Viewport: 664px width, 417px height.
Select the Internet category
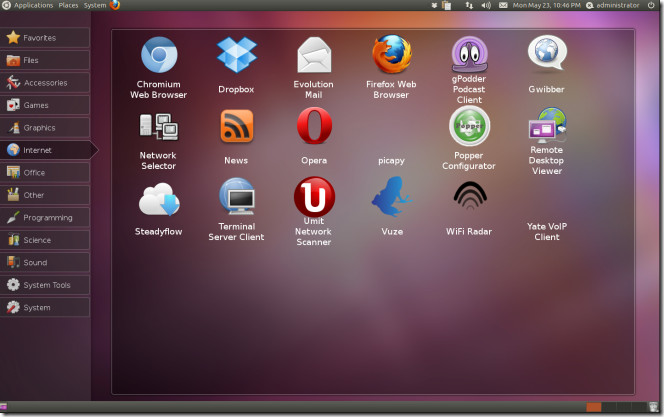[x=47, y=150]
